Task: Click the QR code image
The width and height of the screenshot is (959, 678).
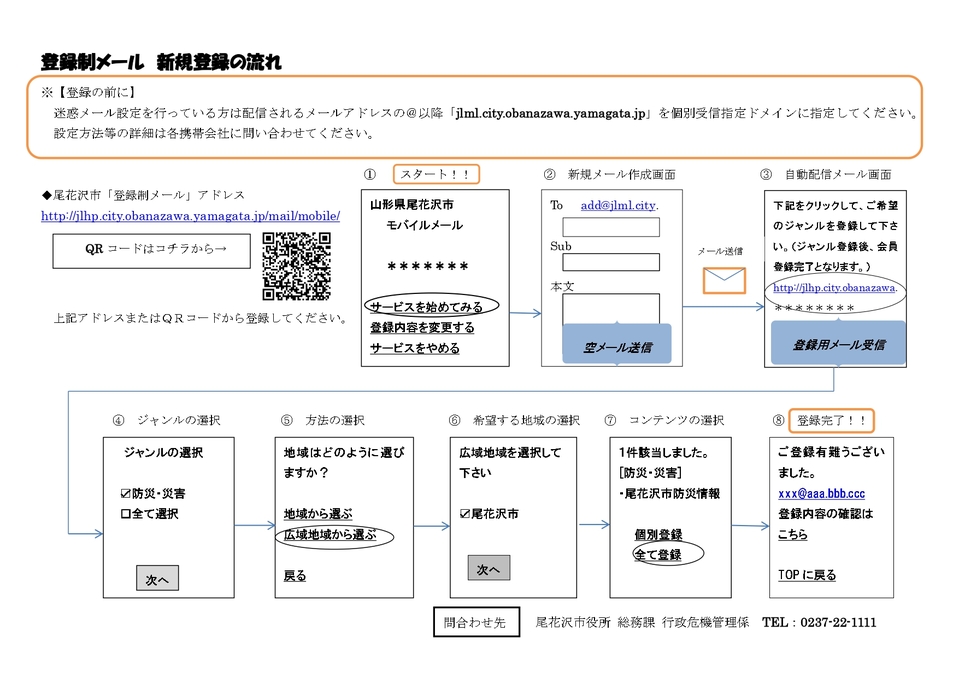Action: 297,266
